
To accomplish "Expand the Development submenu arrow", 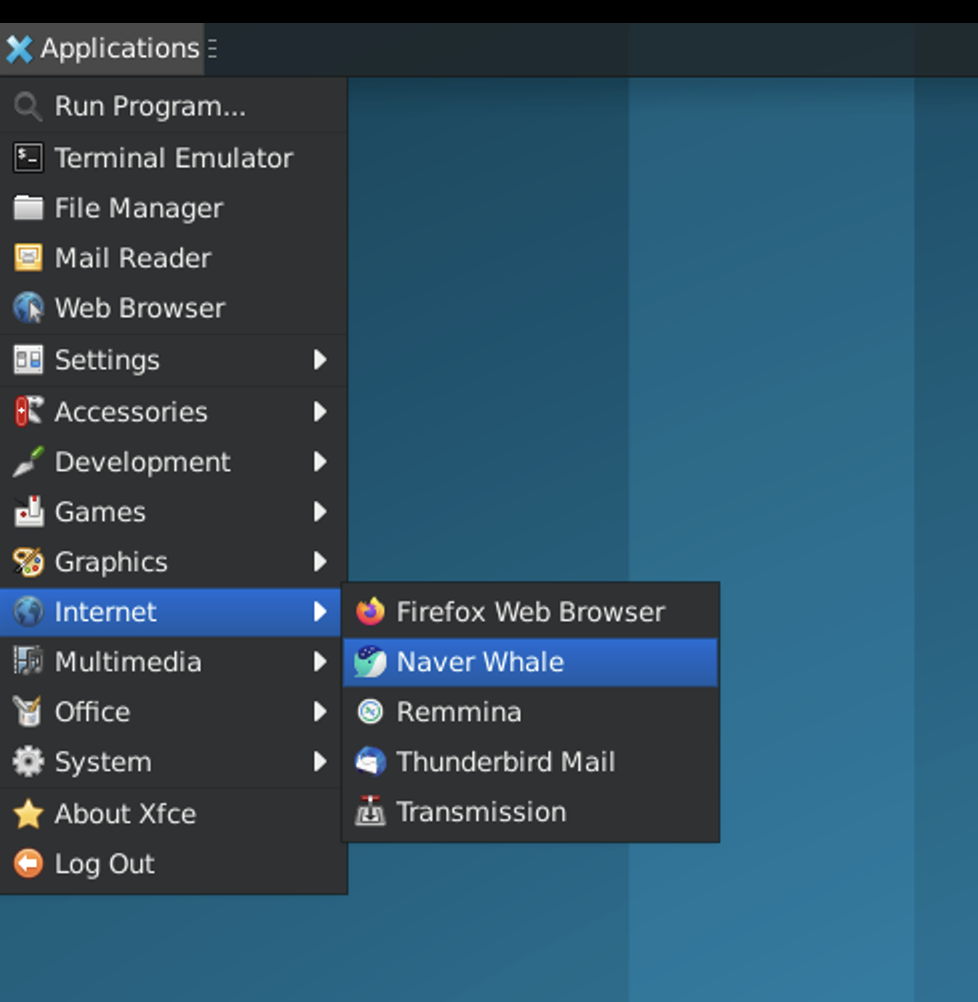I will click(x=320, y=461).
